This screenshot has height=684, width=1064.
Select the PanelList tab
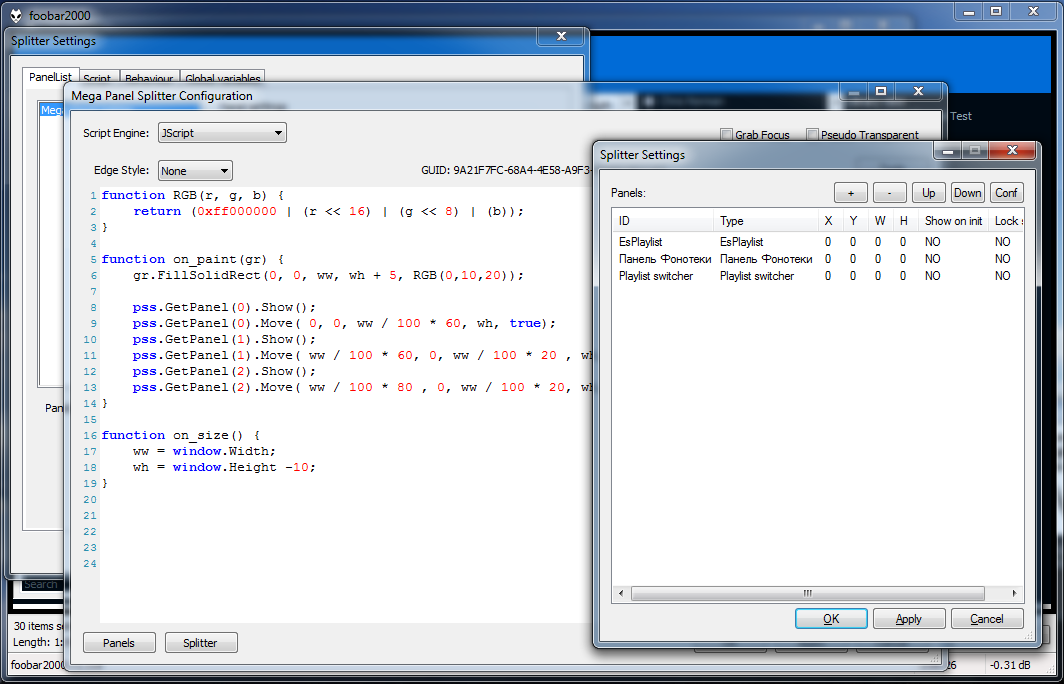click(x=50, y=77)
